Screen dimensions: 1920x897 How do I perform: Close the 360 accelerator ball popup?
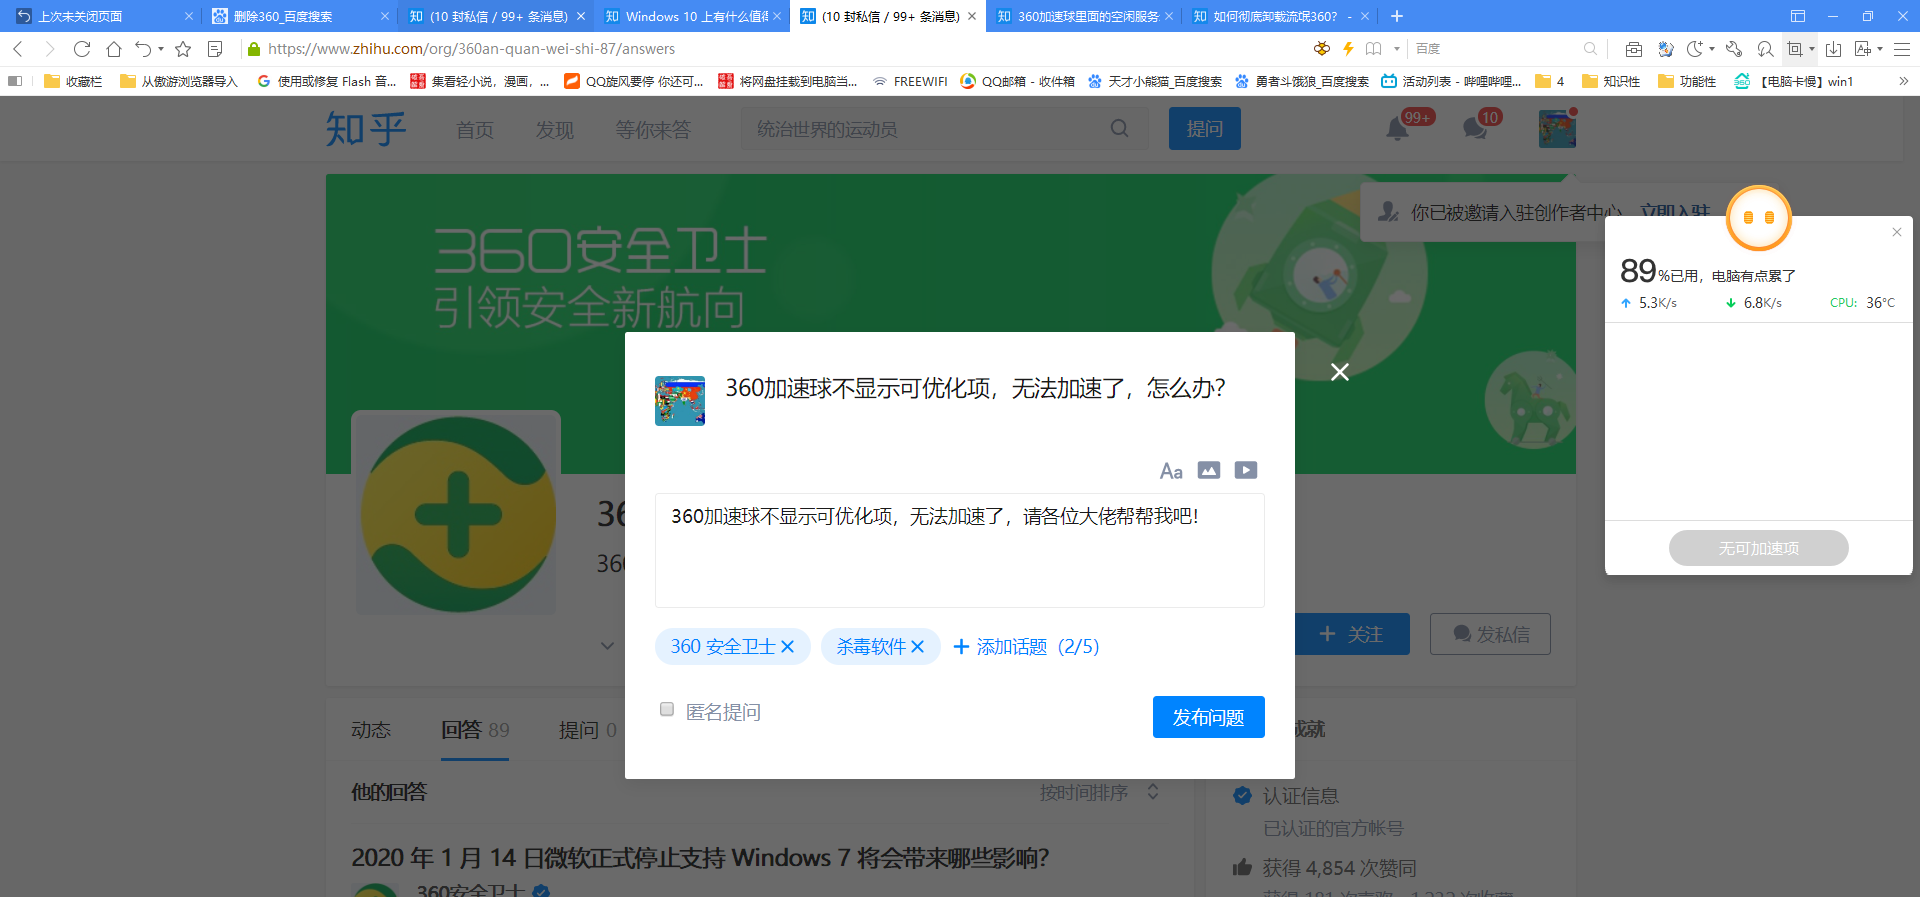(1897, 232)
